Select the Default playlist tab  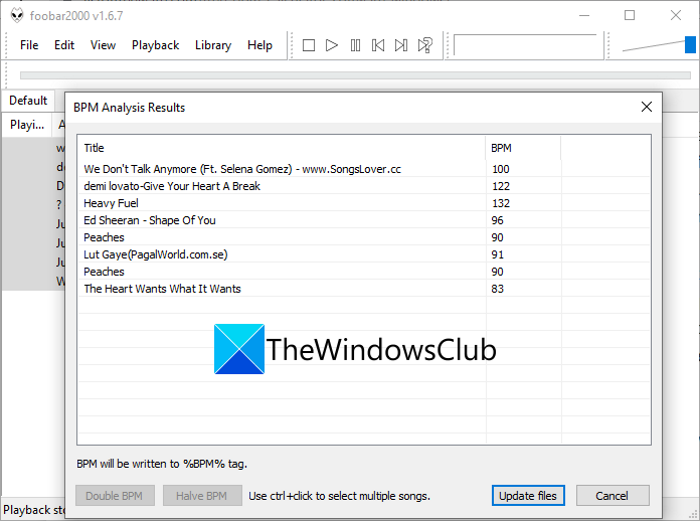[28, 100]
